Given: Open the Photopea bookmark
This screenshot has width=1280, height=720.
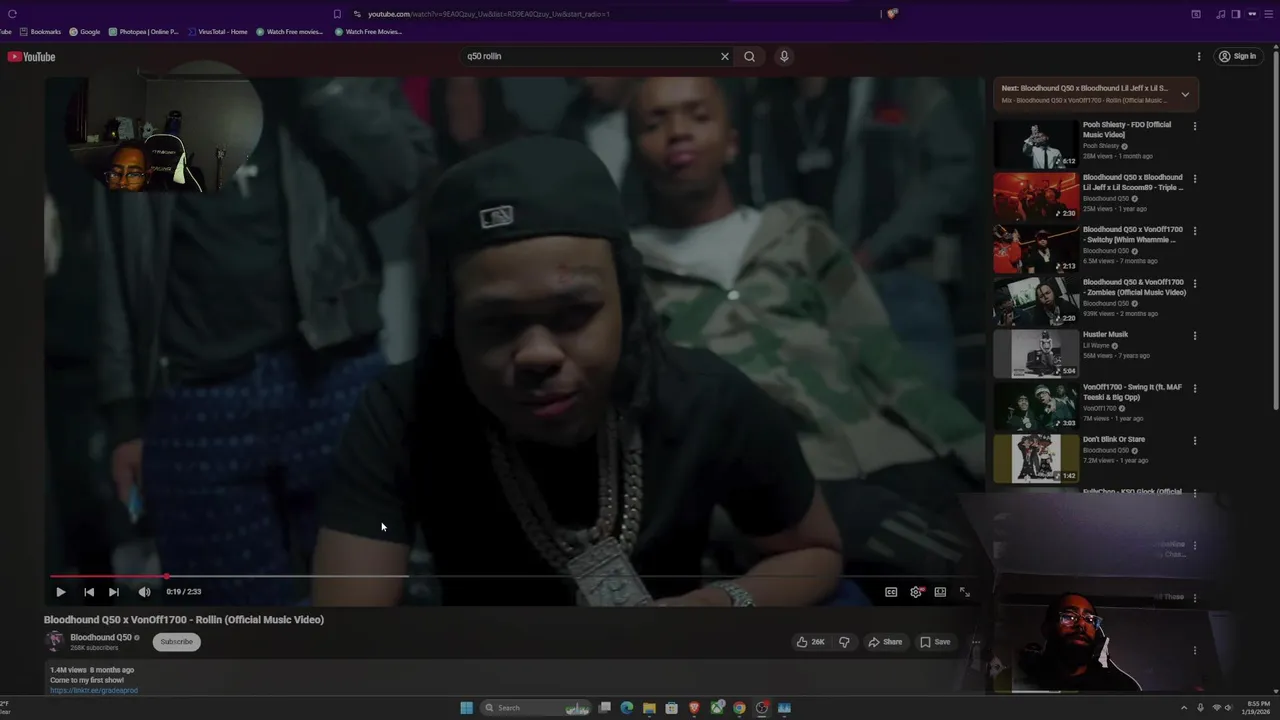Looking at the screenshot, I should (143, 32).
